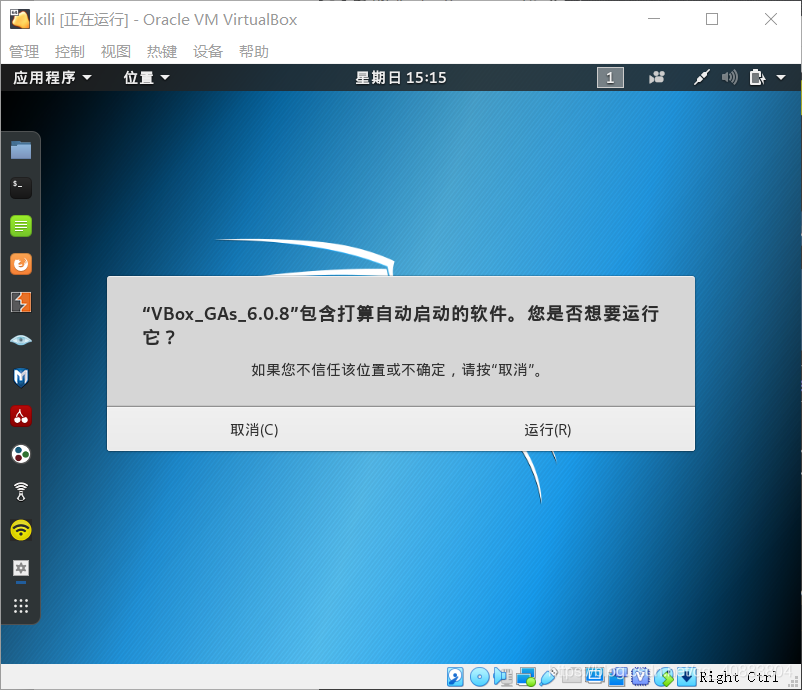
Task: Show all applications grid
Action: tap(21, 606)
